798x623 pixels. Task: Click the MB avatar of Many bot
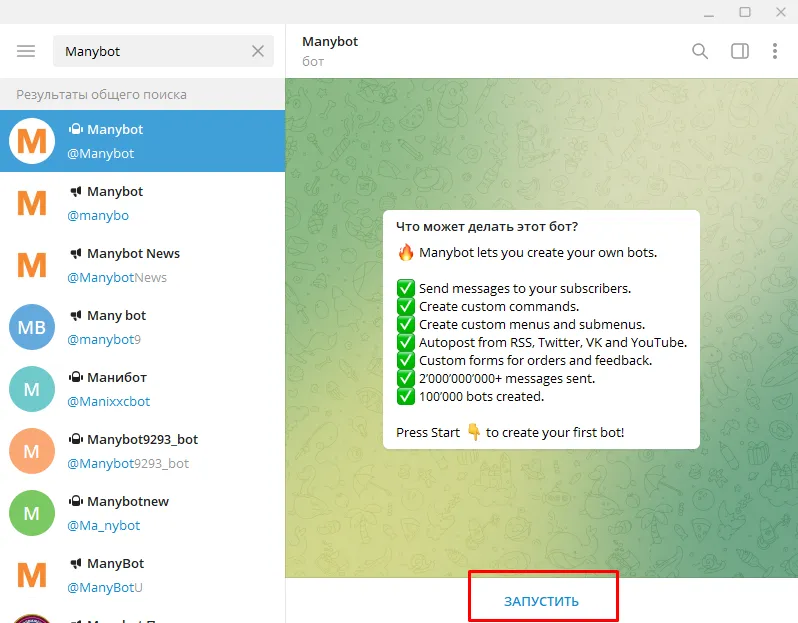point(32,327)
